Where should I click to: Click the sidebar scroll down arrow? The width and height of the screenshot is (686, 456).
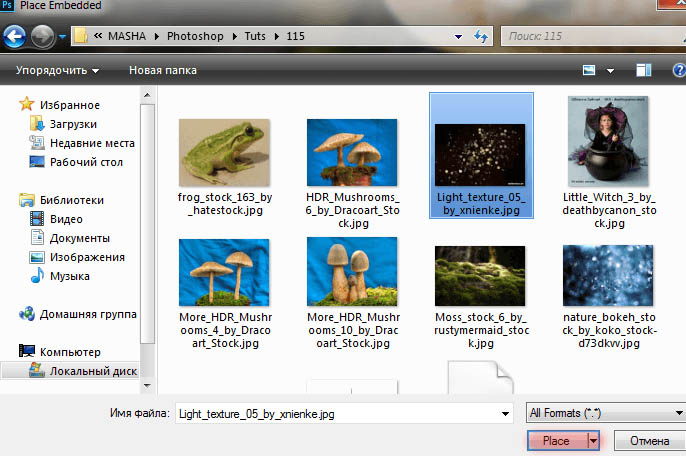click(x=147, y=386)
